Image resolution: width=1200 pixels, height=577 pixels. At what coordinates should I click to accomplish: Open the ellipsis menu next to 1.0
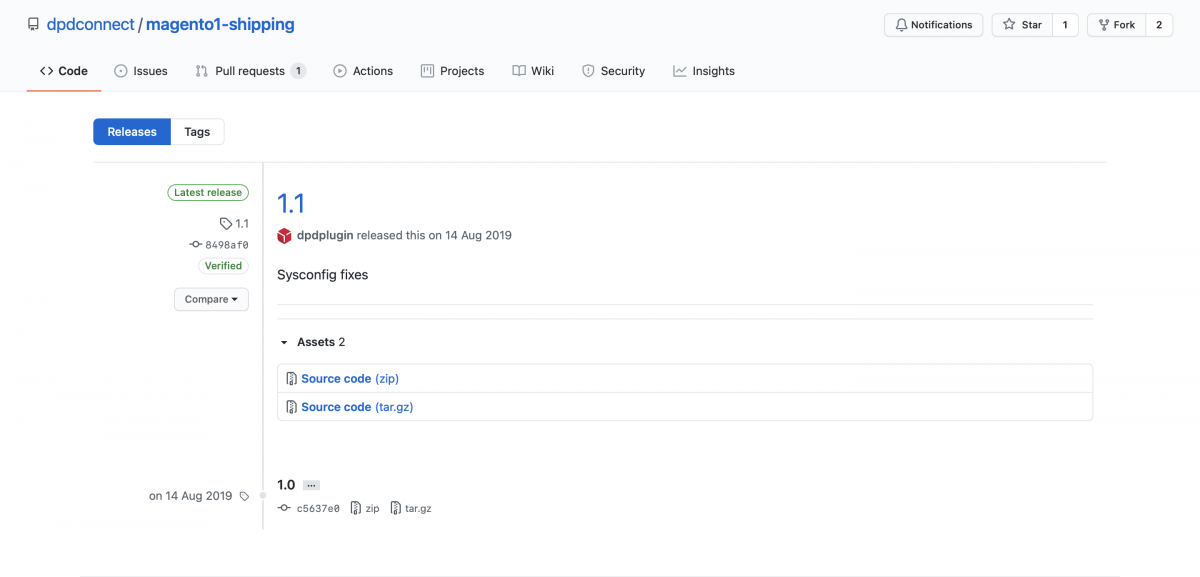click(311, 484)
